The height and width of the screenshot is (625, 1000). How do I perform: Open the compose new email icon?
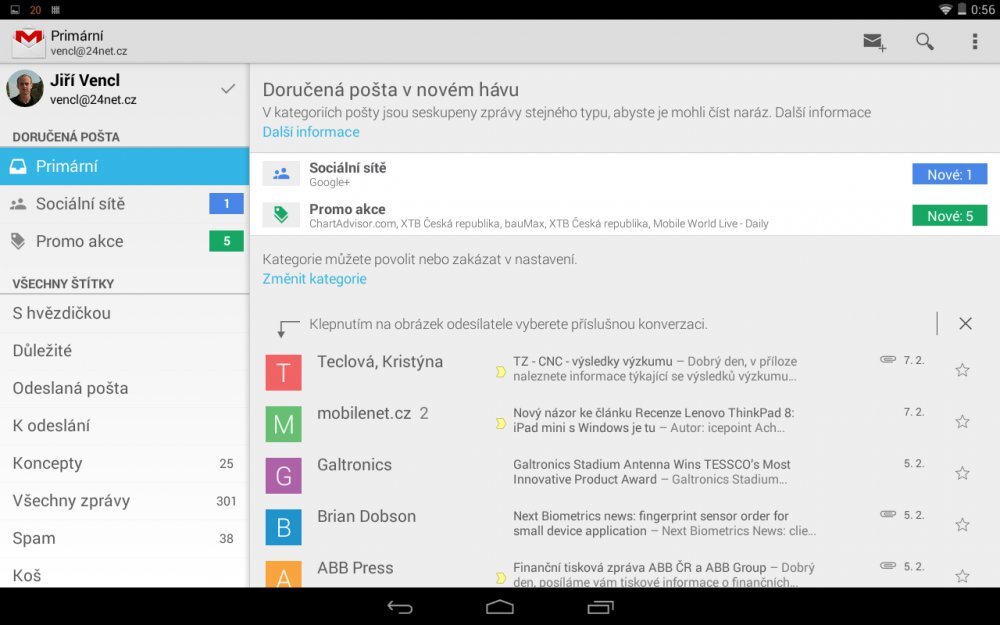[x=873, y=41]
